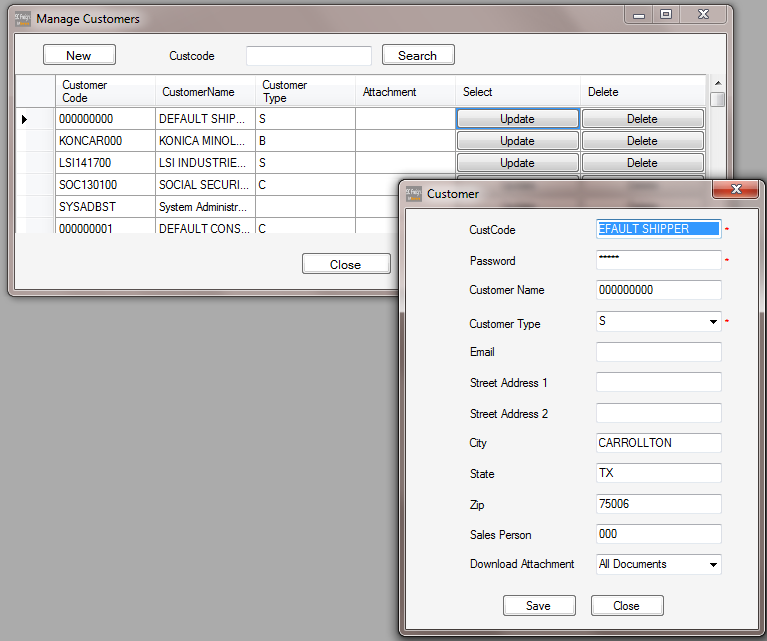Sort by CustomerName column header
Image resolution: width=767 pixels, height=641 pixels.
[x=205, y=92]
